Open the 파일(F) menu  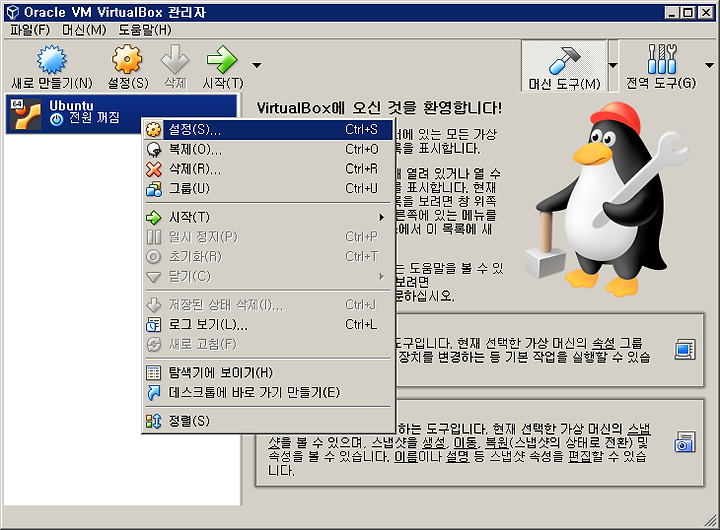tap(30, 30)
